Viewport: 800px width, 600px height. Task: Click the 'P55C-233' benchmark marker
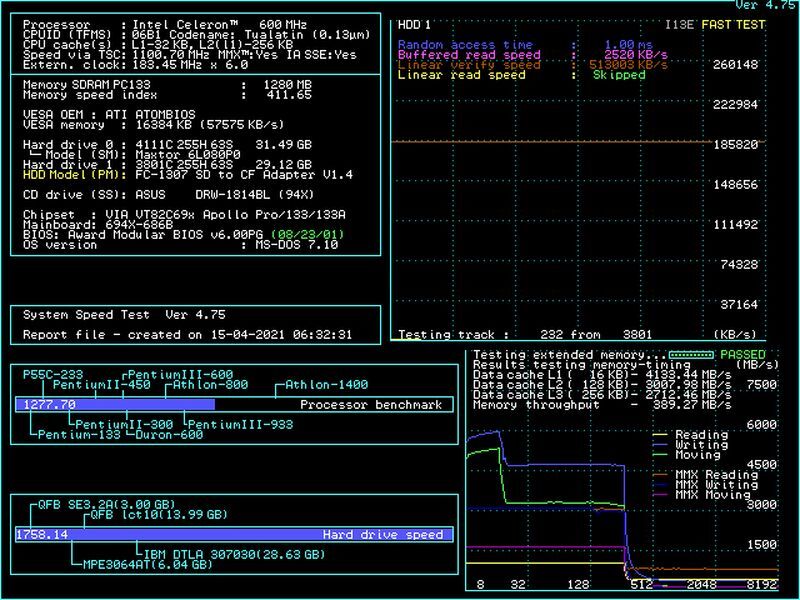pos(53,375)
